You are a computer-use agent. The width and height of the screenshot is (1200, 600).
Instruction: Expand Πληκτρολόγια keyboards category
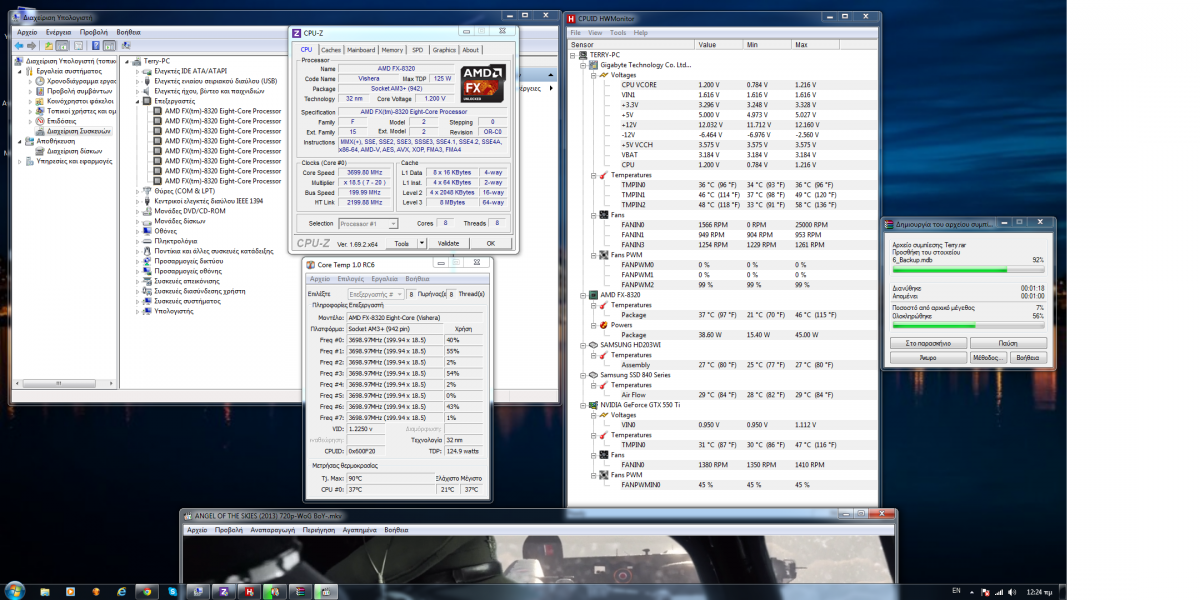[x=137, y=241]
